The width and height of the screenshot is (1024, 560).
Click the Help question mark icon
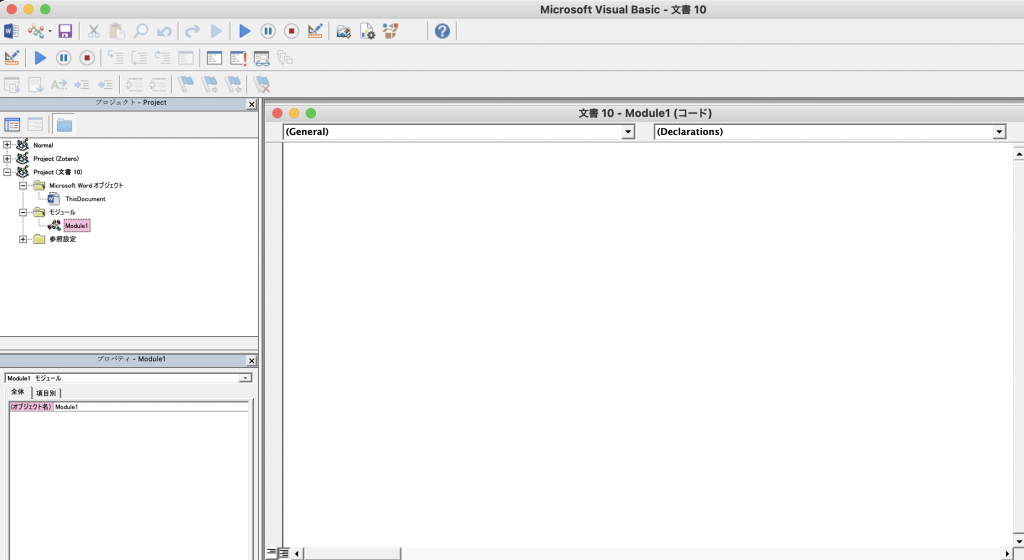tap(442, 31)
